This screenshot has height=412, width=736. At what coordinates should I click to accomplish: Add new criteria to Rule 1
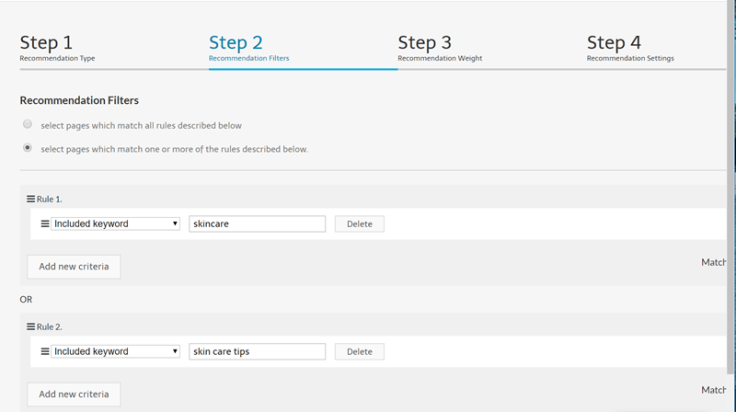click(x=74, y=267)
